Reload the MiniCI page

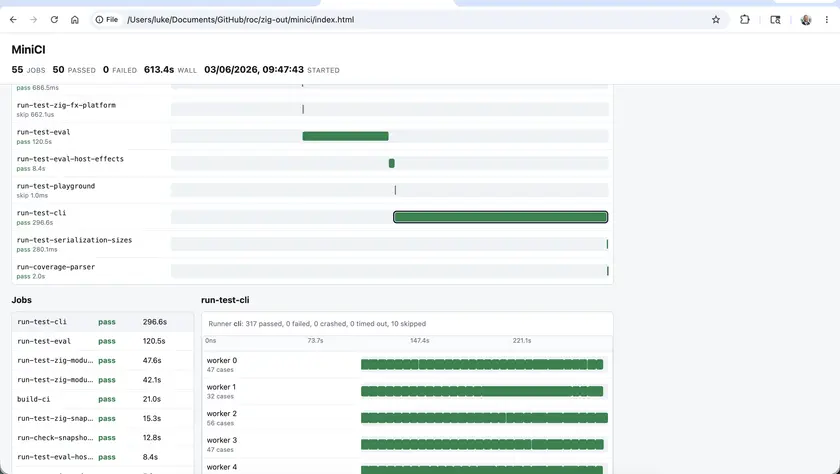(x=54, y=20)
